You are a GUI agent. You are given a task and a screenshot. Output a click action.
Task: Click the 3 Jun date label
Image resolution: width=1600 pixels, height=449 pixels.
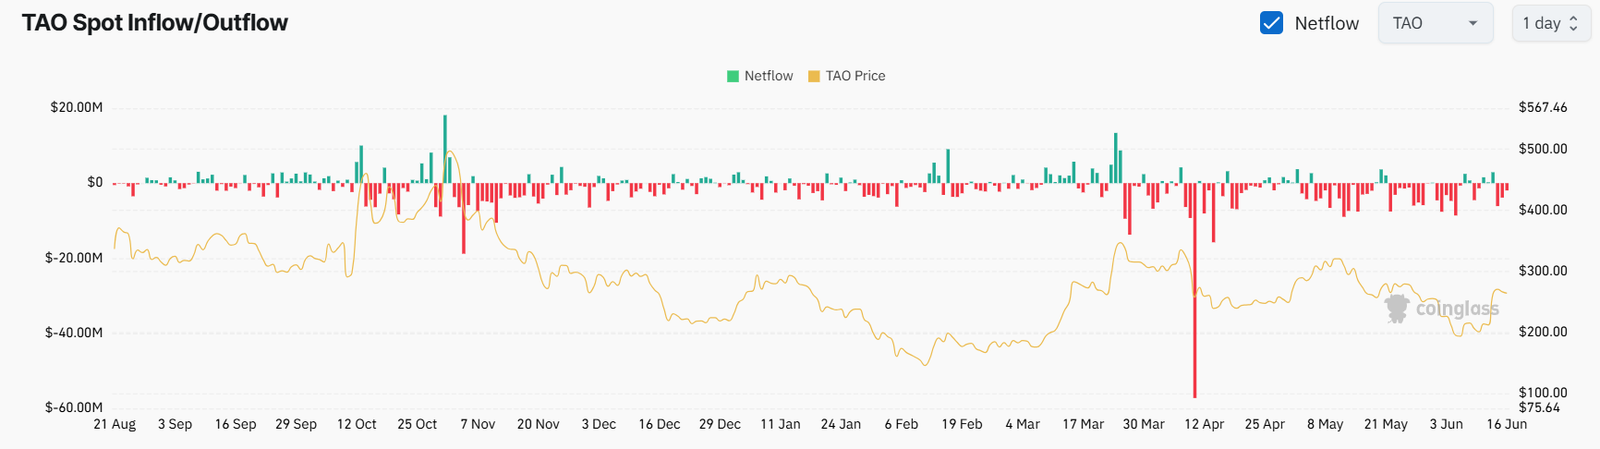click(x=1446, y=424)
